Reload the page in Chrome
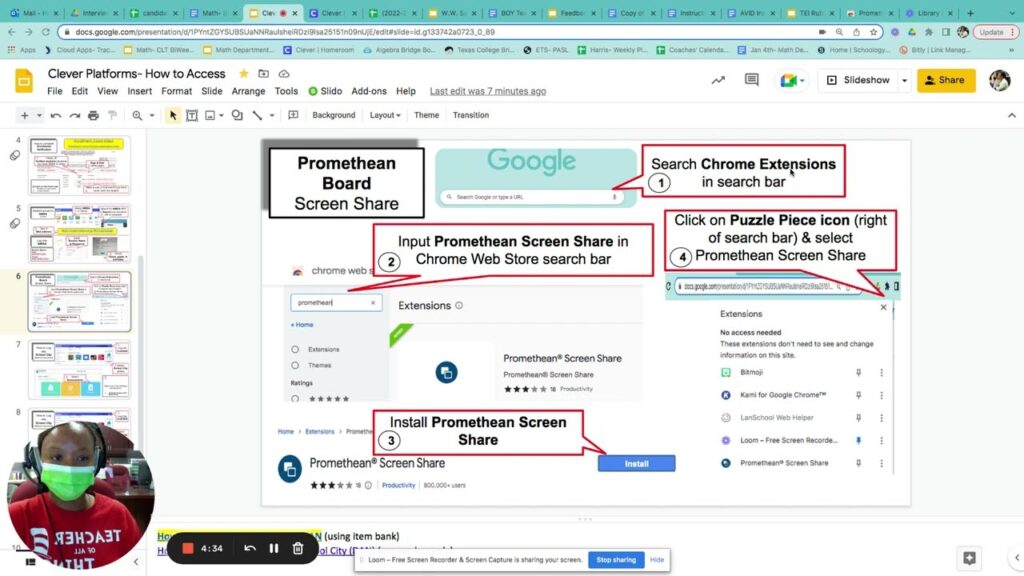Image resolution: width=1024 pixels, height=576 pixels. coord(46,32)
